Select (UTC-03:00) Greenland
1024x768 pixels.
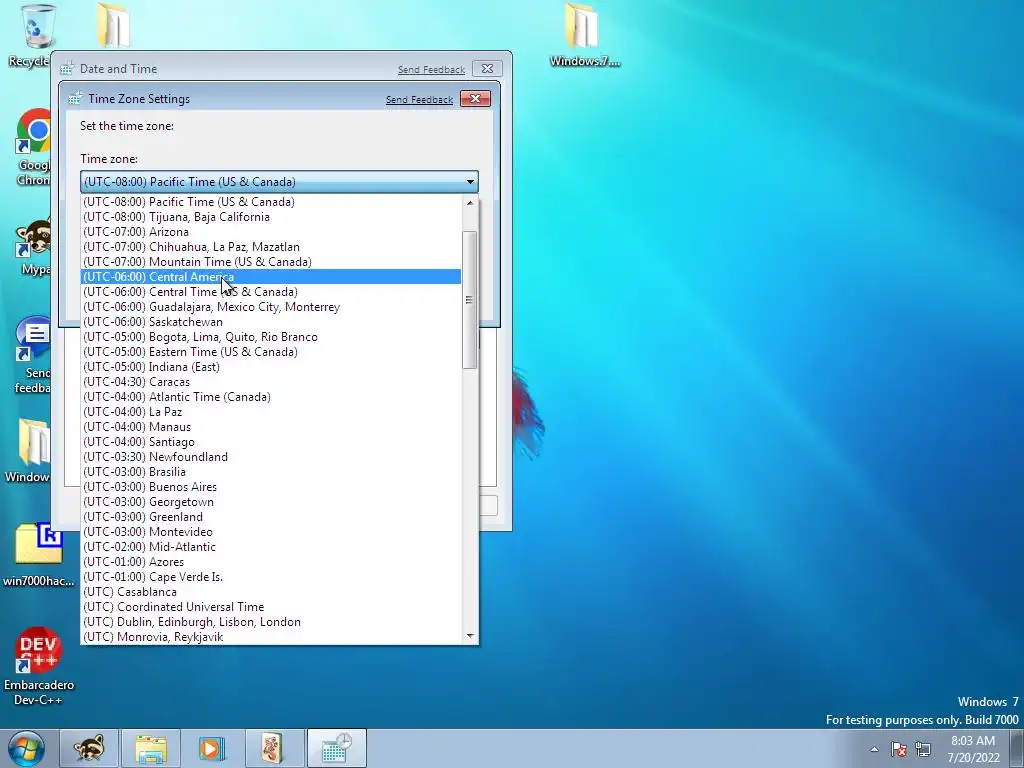pyautogui.click(x=271, y=517)
